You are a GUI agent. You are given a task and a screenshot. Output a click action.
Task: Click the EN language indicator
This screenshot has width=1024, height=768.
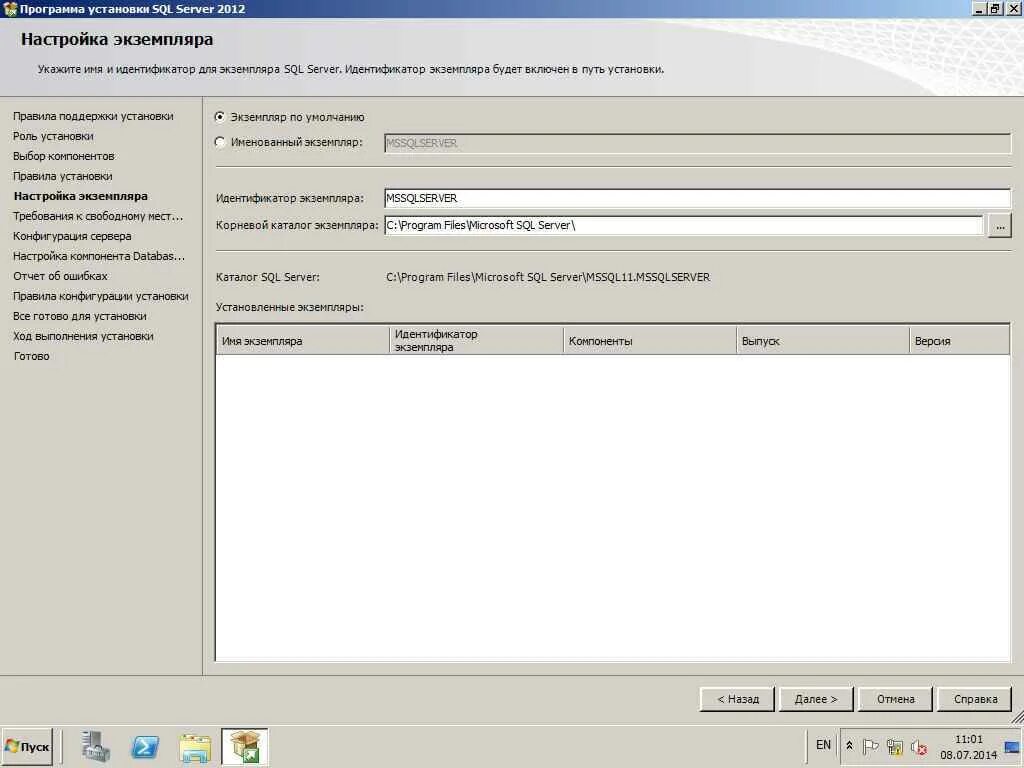[x=824, y=744]
